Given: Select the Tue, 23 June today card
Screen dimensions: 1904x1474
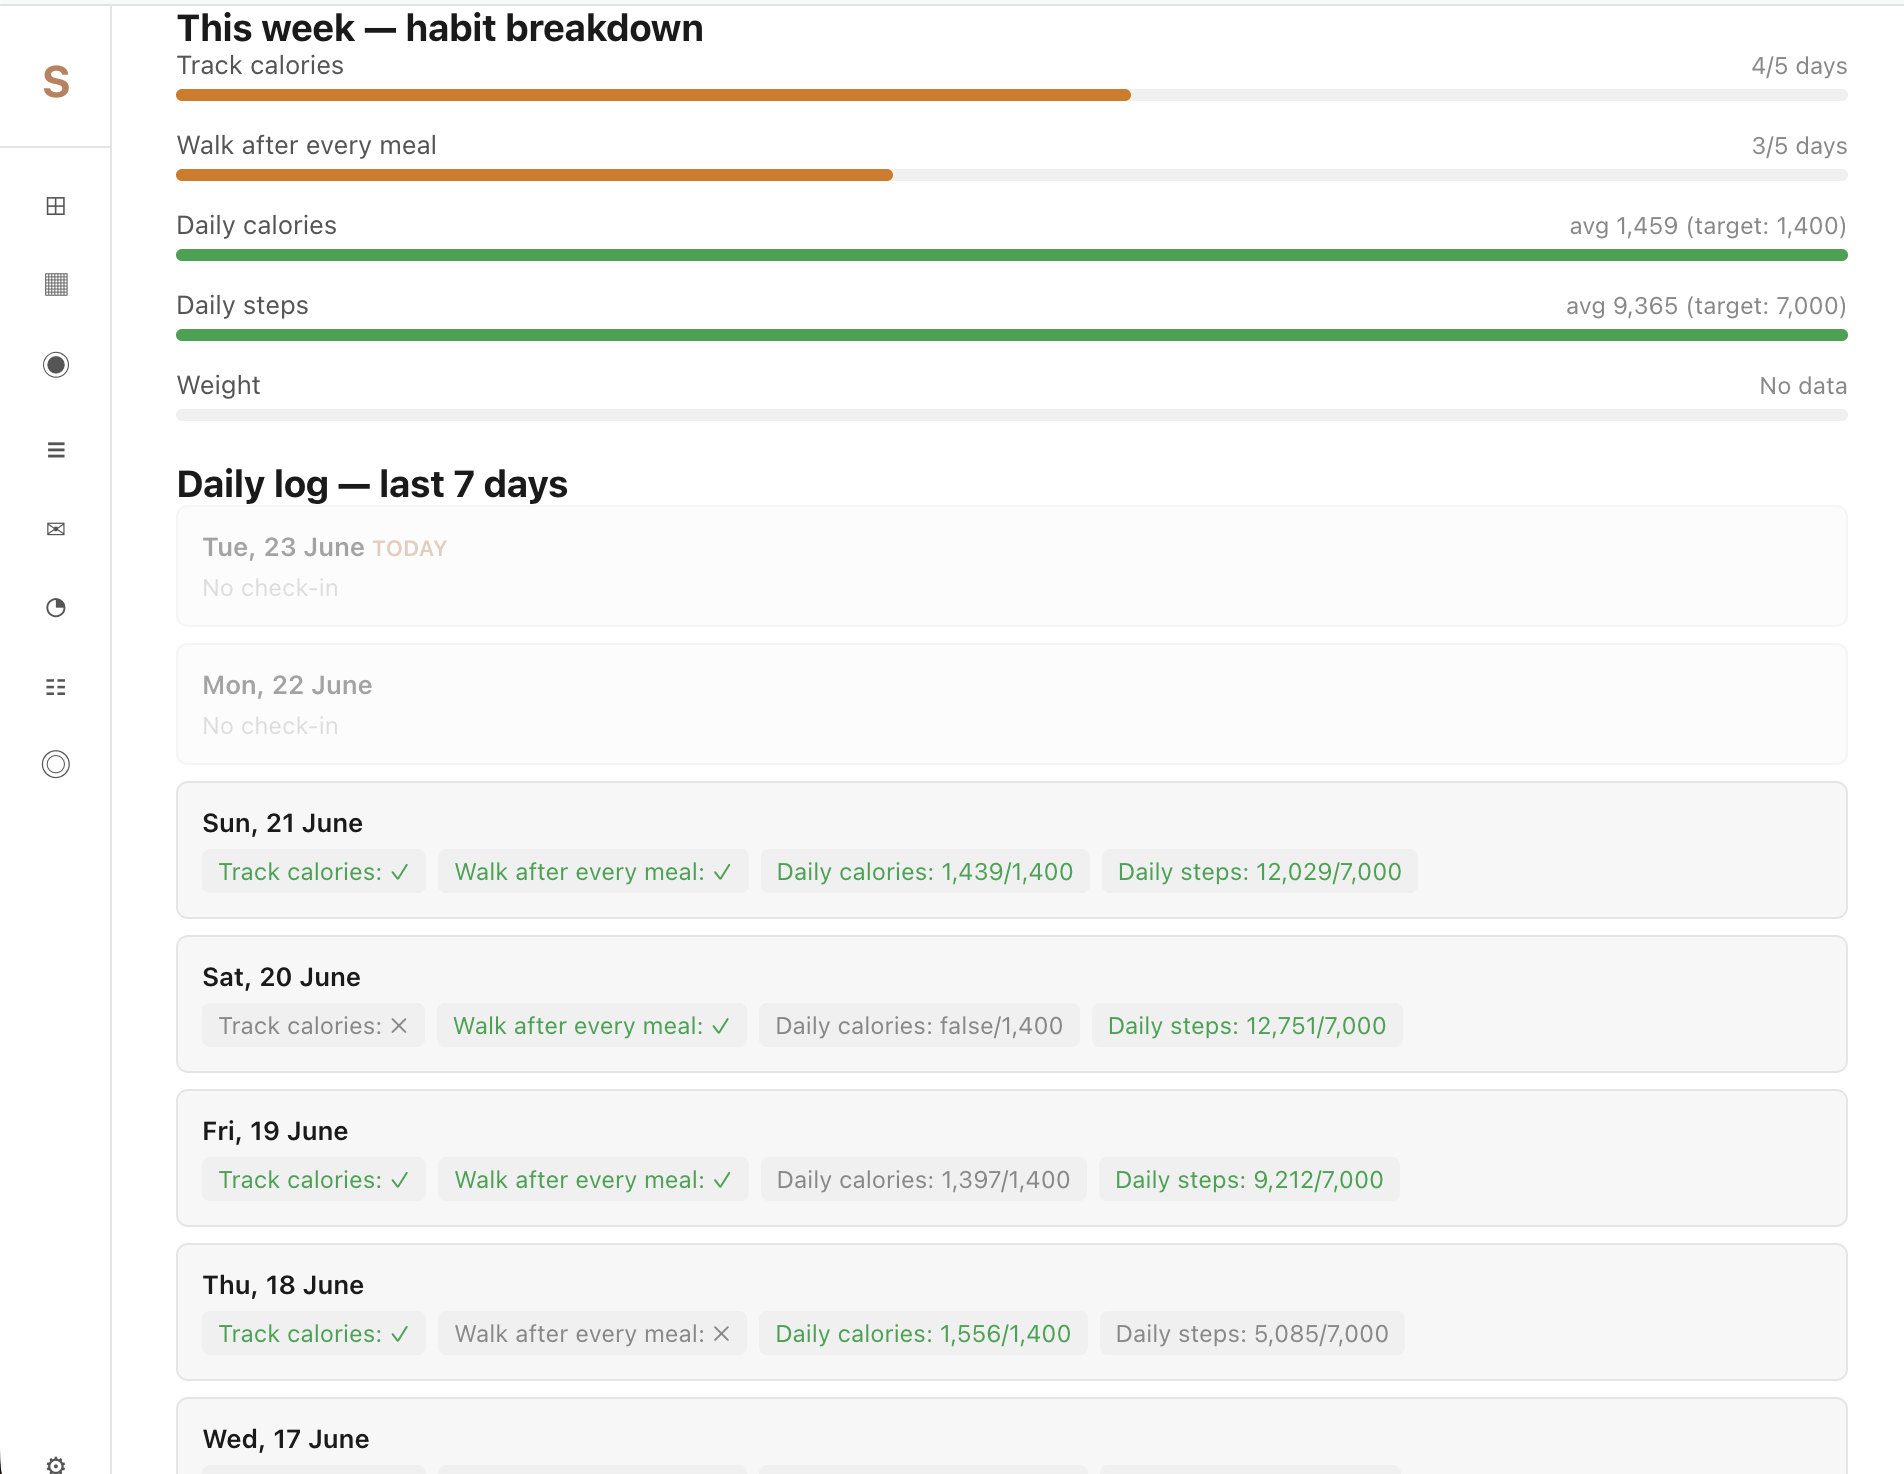Looking at the screenshot, I should tap(1011, 566).
